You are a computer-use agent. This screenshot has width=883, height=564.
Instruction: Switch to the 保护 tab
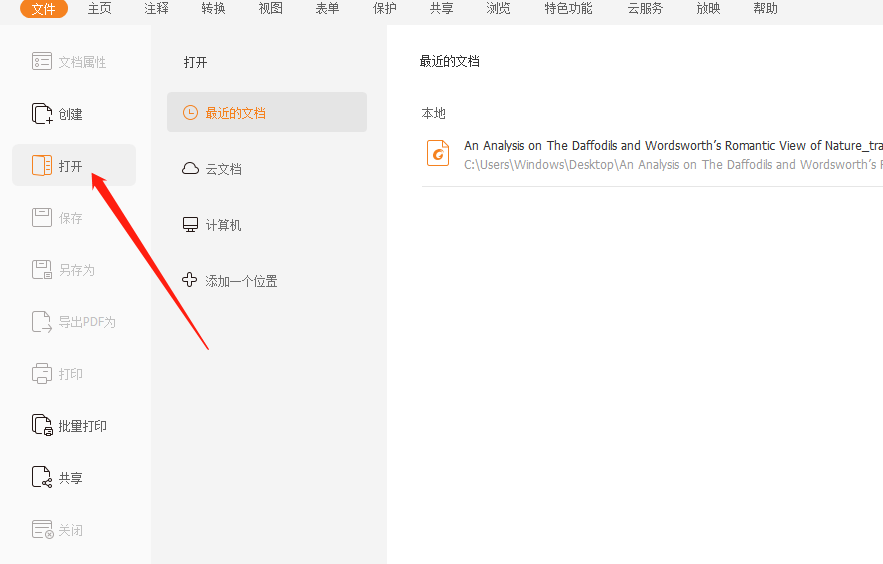click(x=384, y=9)
